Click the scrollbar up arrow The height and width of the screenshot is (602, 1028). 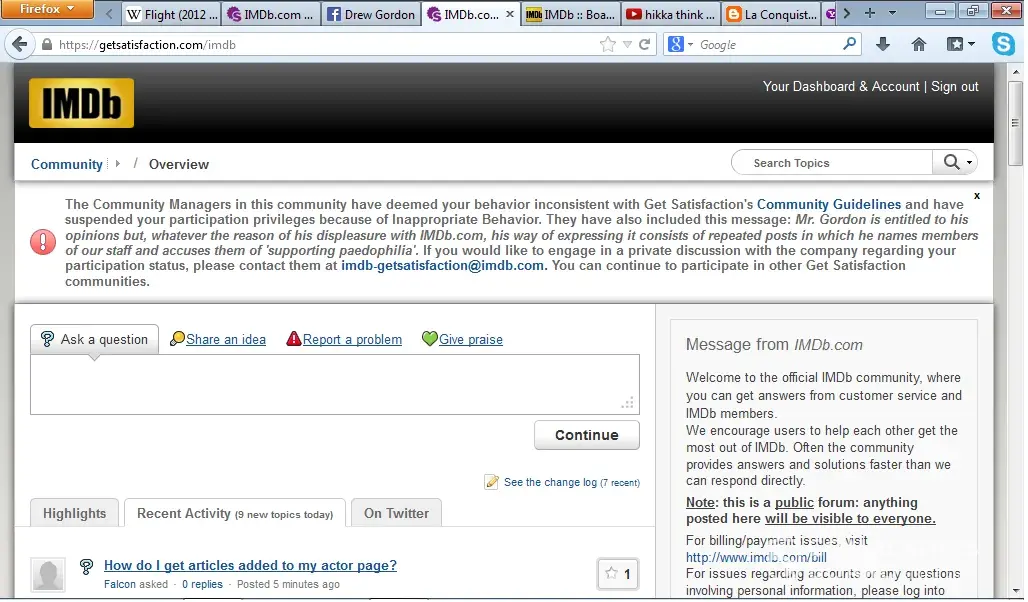coord(1016,71)
